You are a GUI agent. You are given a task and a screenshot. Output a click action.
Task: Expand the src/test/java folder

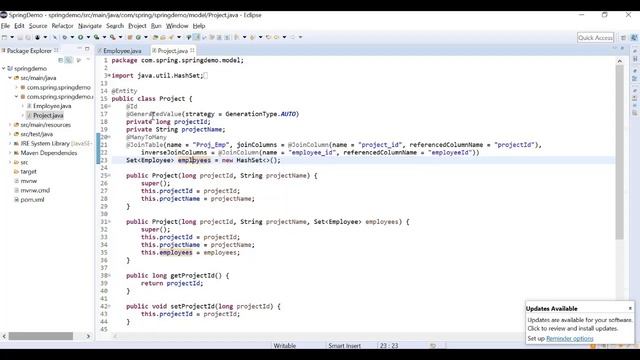[10, 134]
